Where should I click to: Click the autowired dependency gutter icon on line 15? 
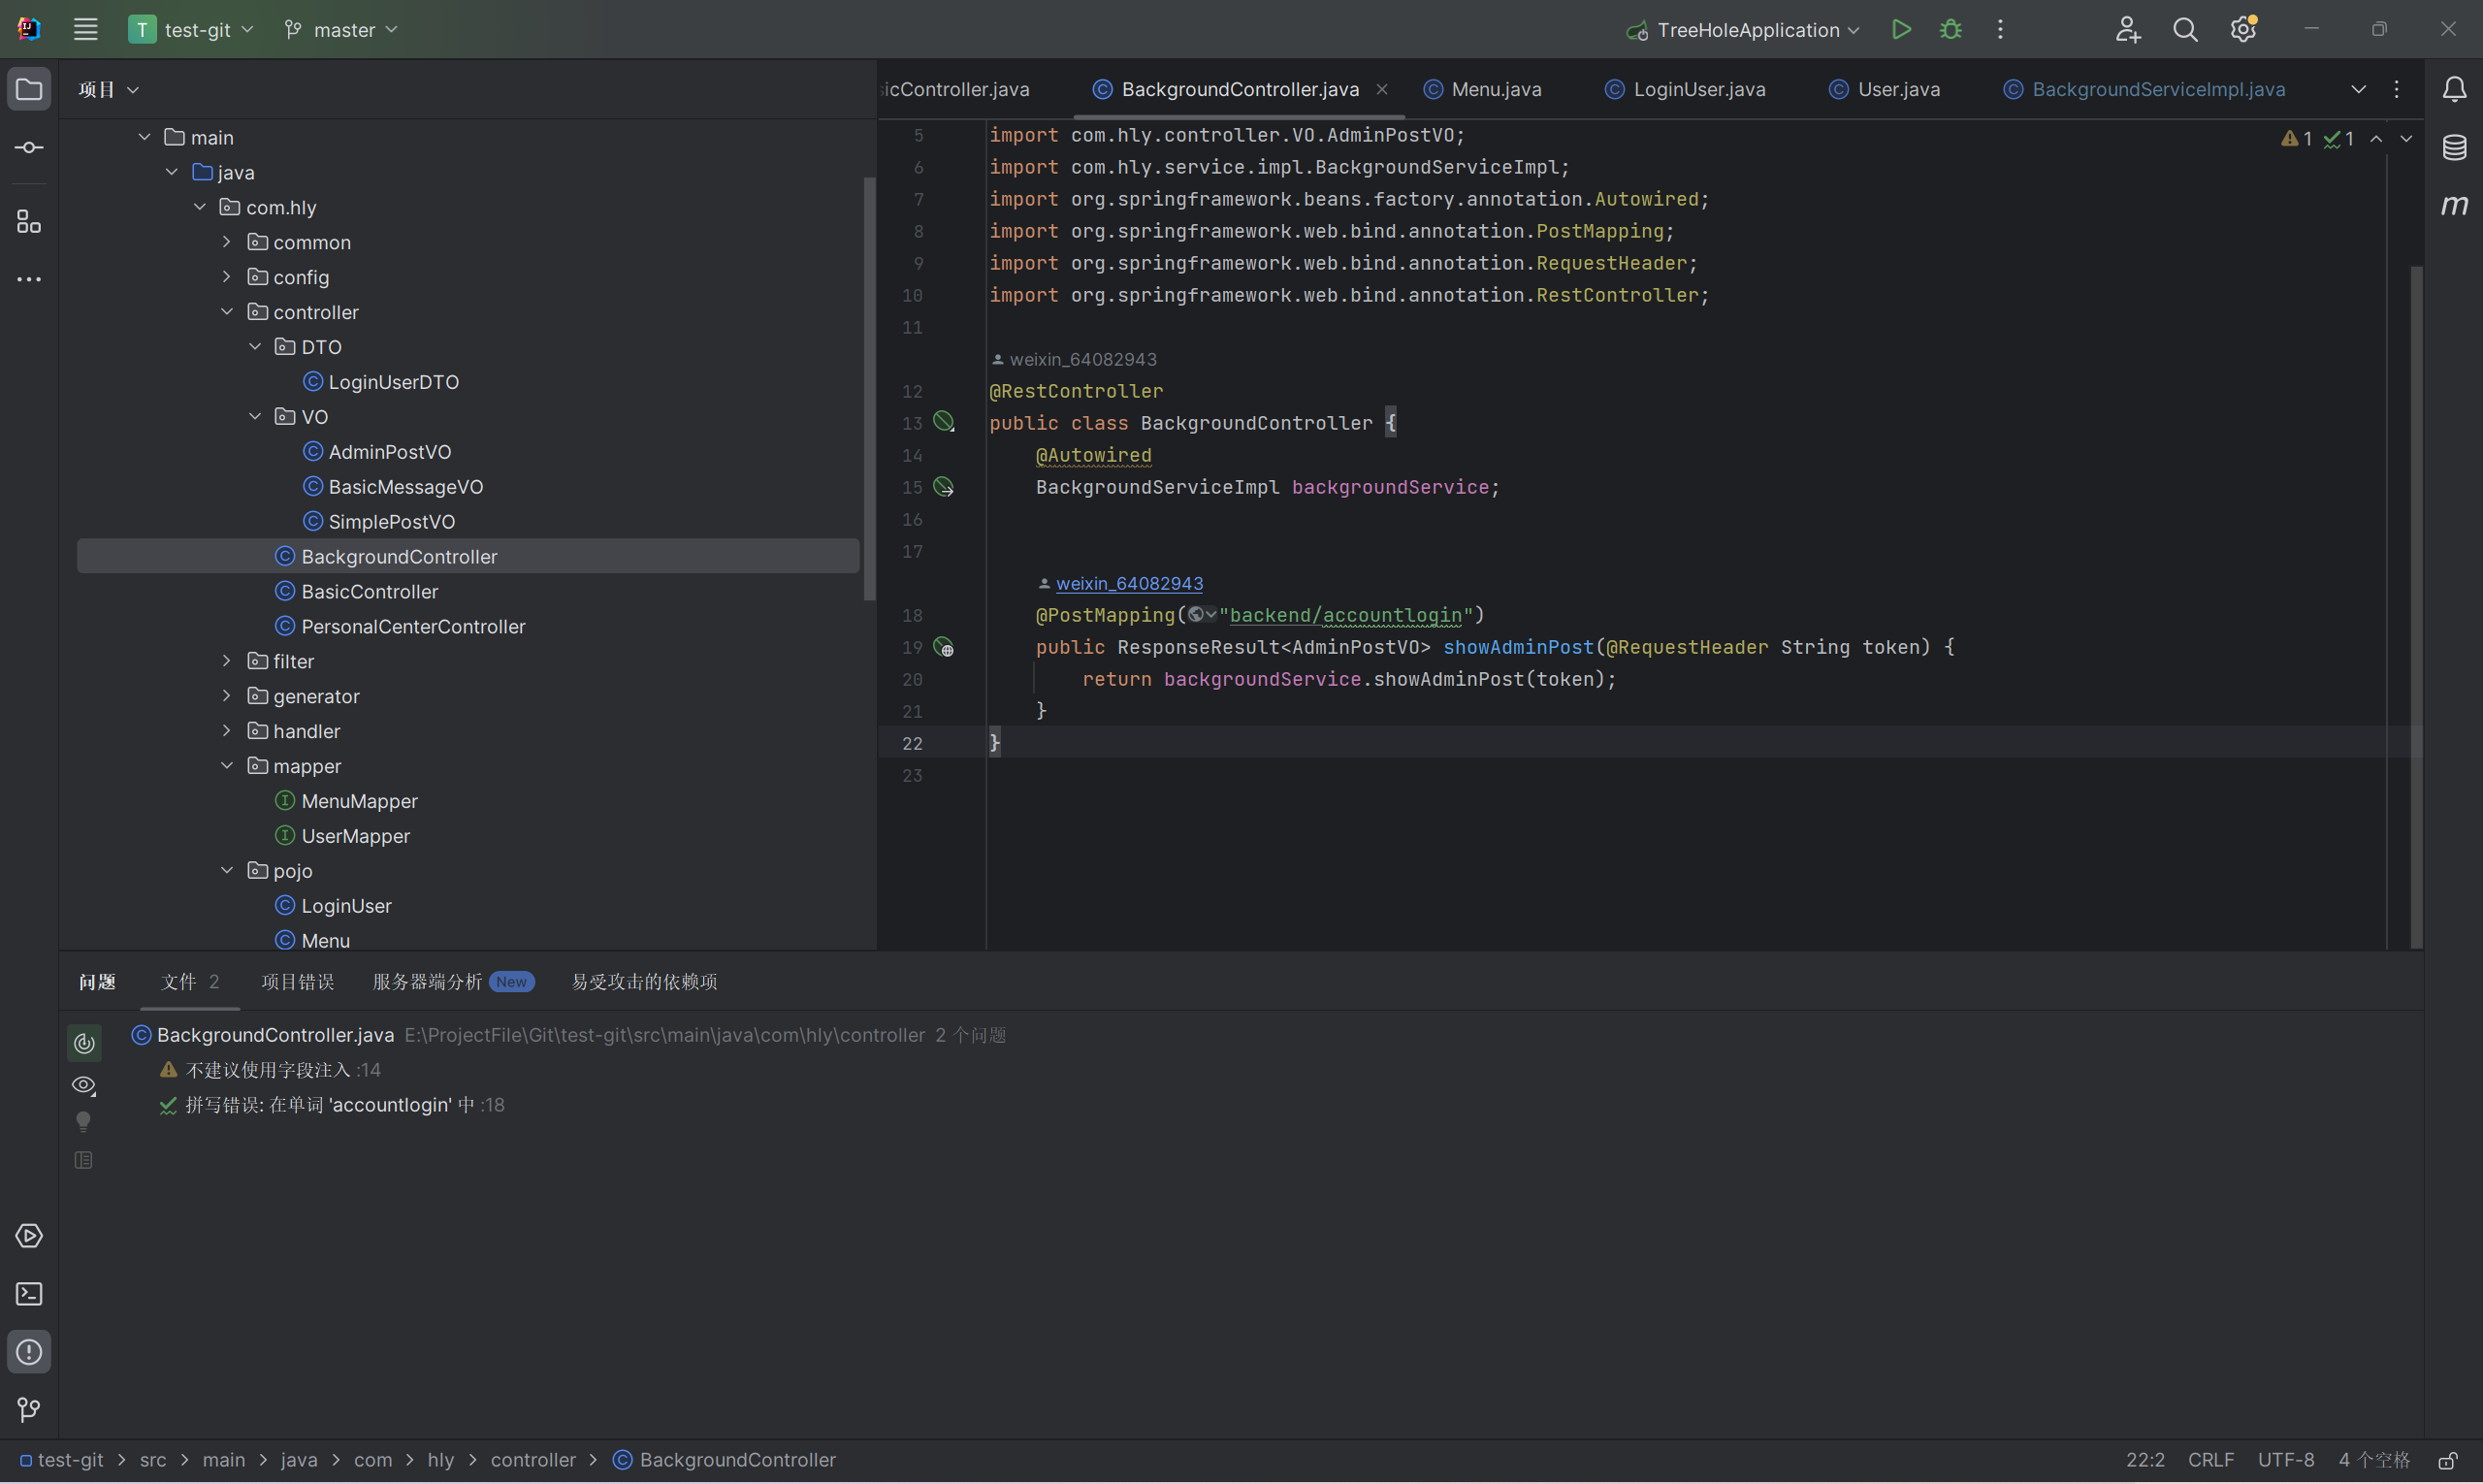click(944, 487)
